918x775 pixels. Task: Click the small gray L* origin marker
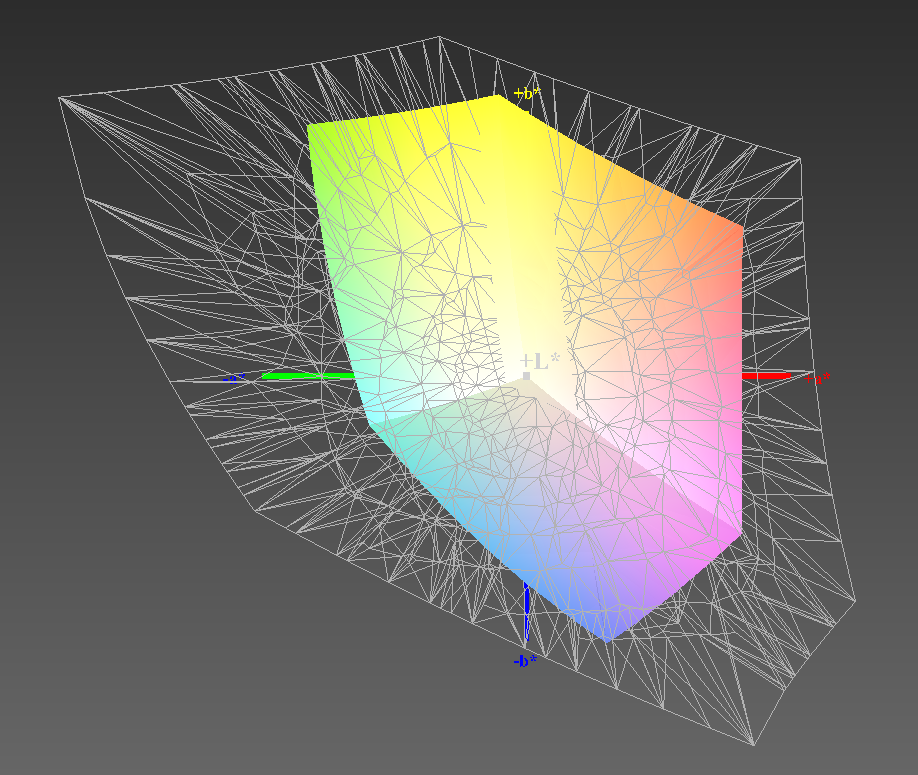click(x=526, y=376)
